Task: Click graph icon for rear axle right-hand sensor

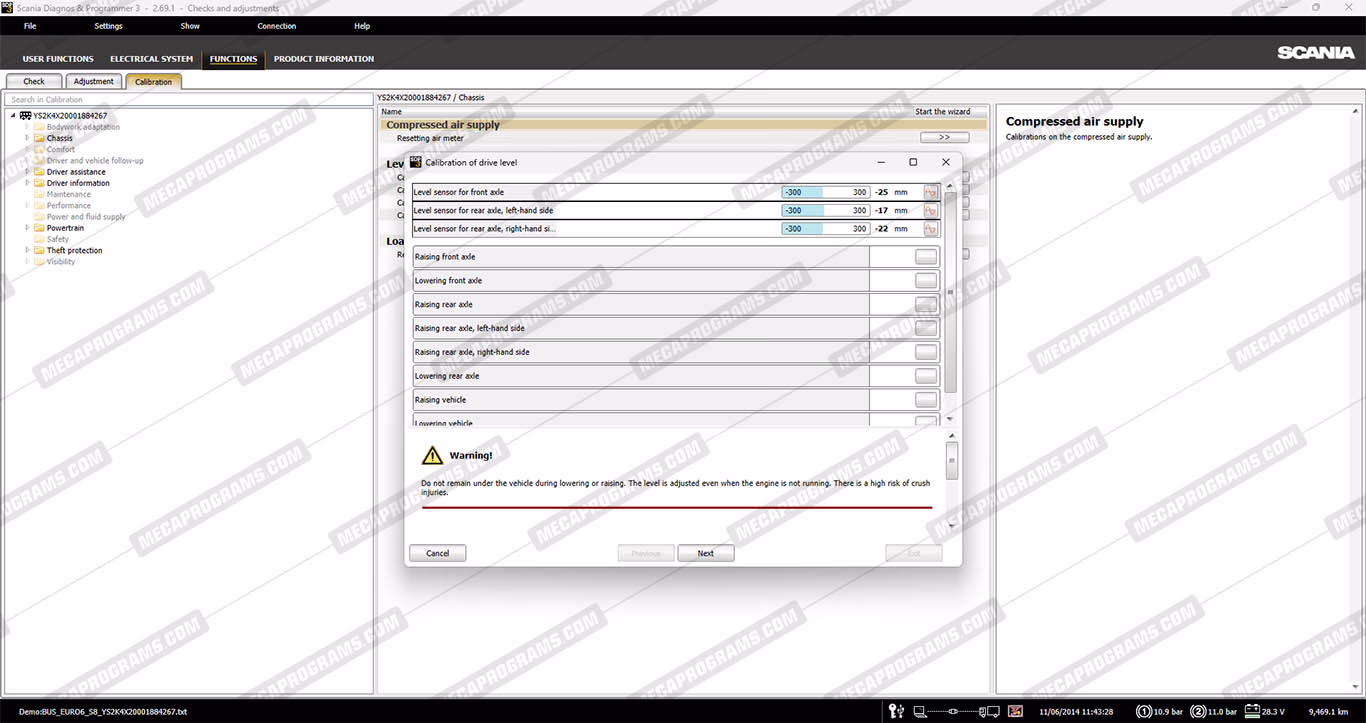Action: [x=930, y=229]
